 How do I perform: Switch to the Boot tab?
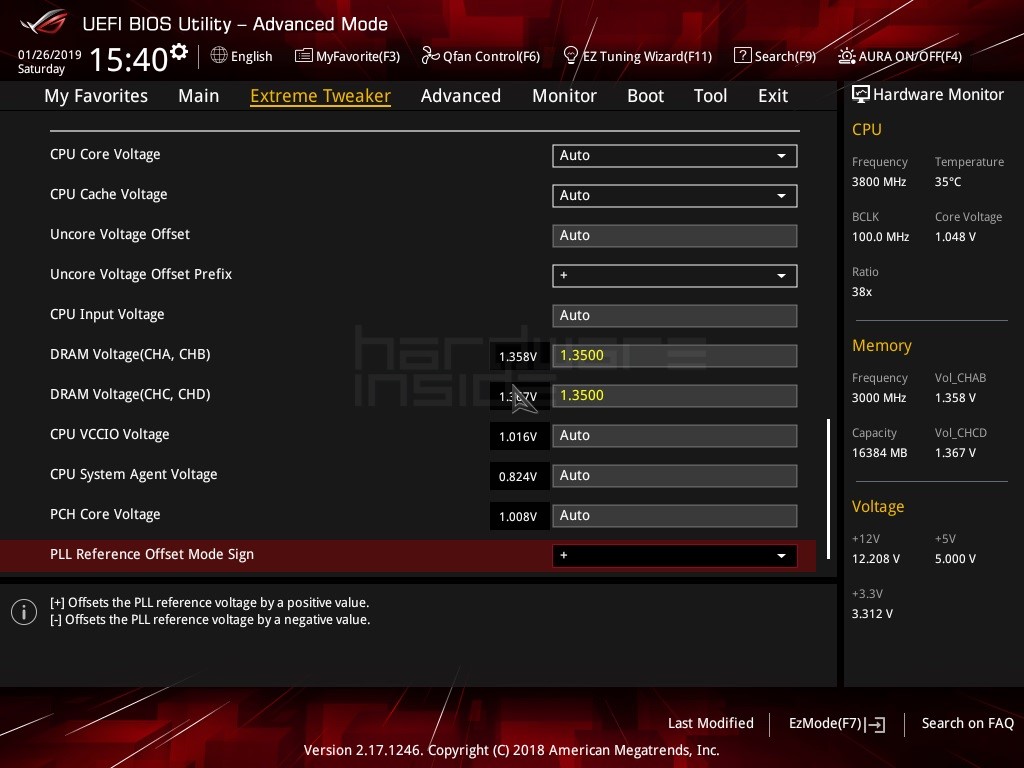645,96
